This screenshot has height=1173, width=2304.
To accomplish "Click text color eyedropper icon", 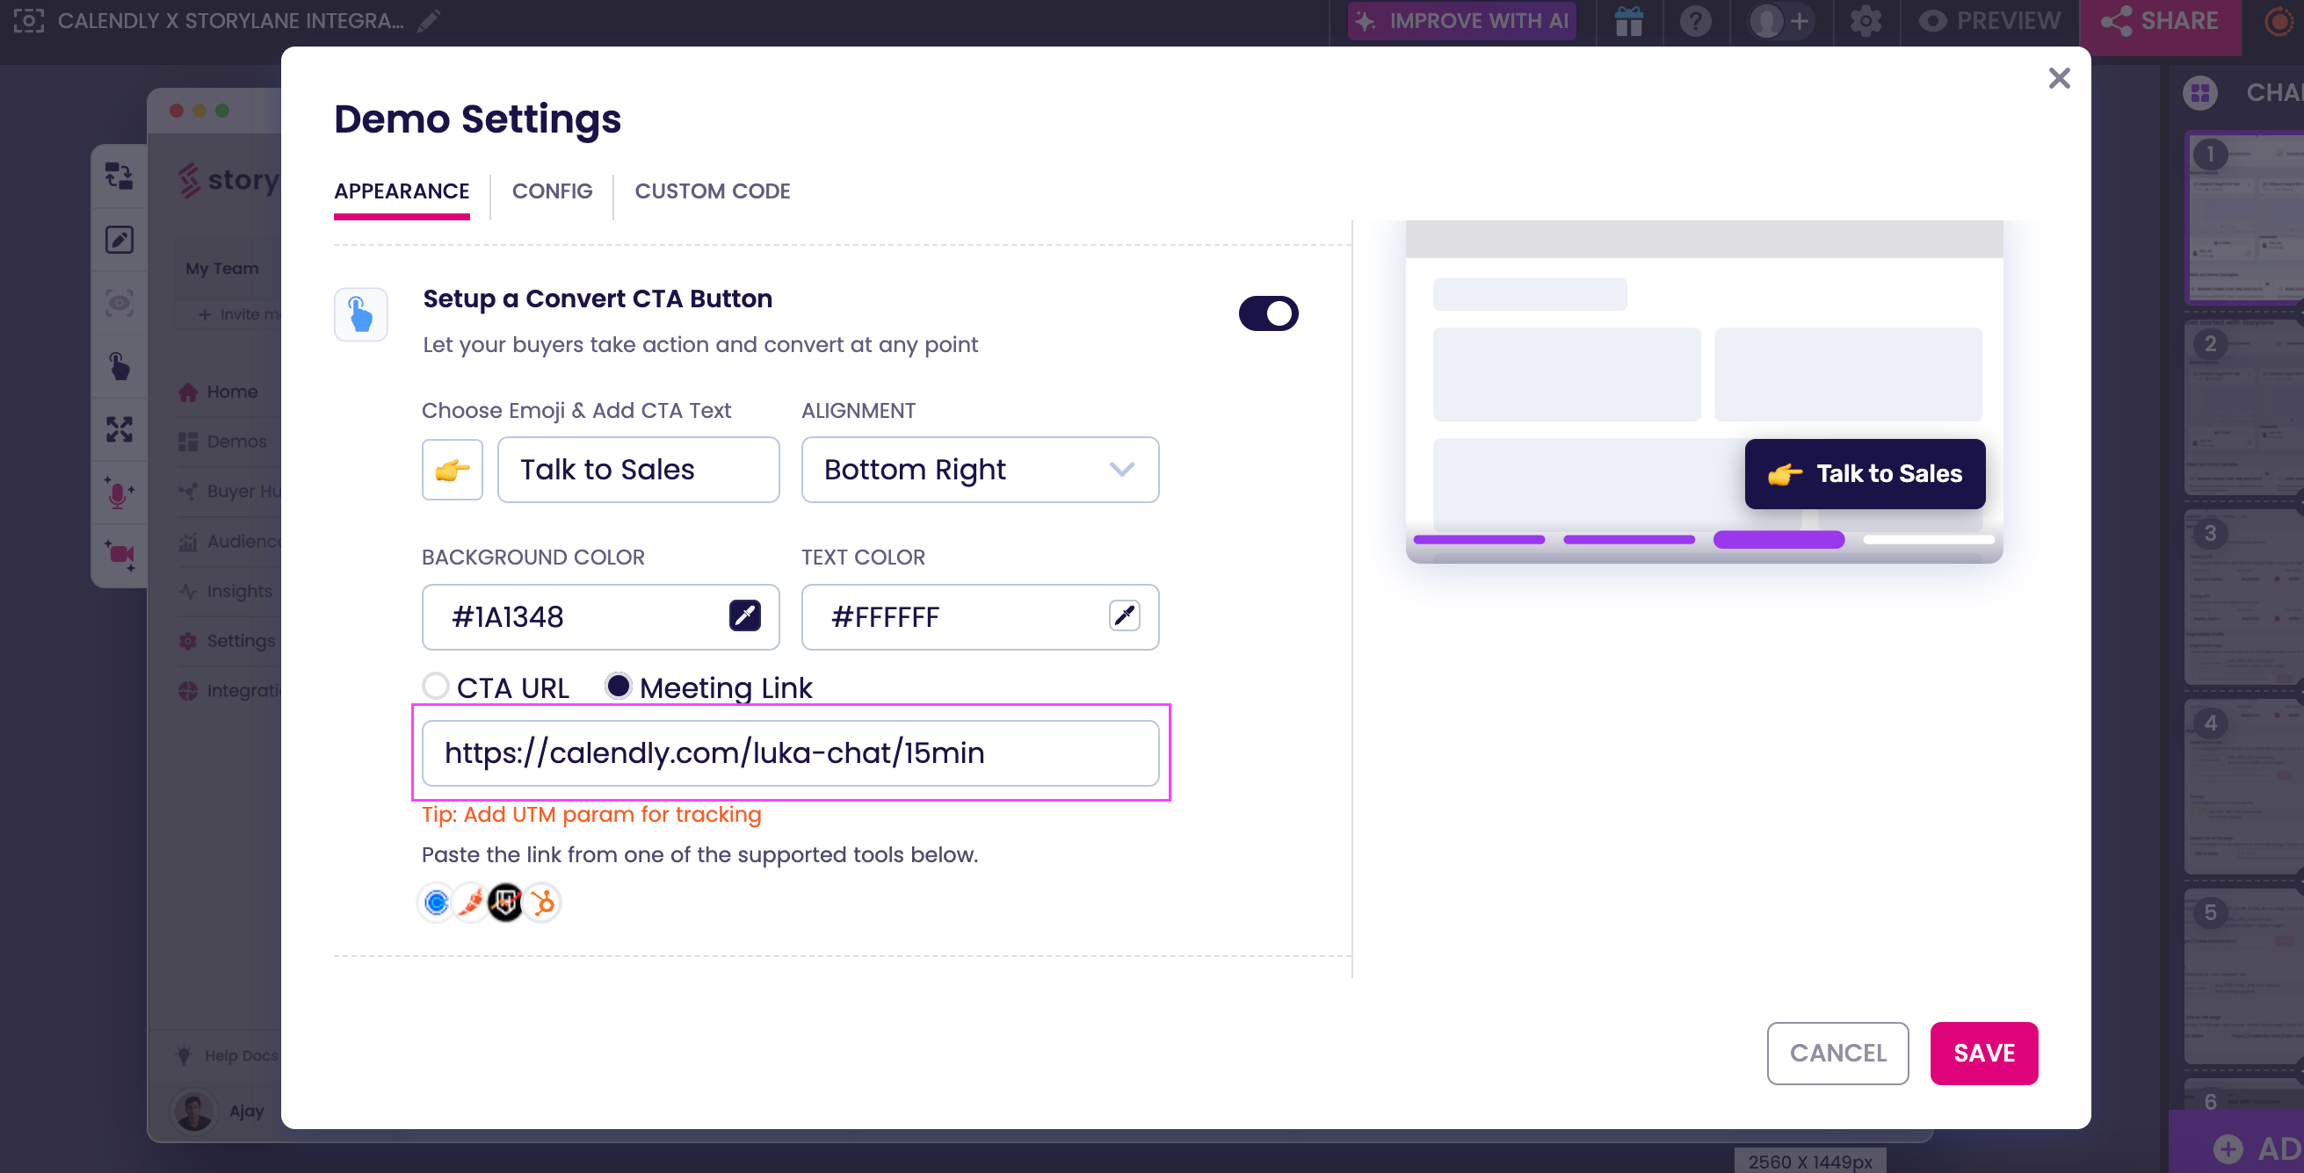I will coord(1124,616).
